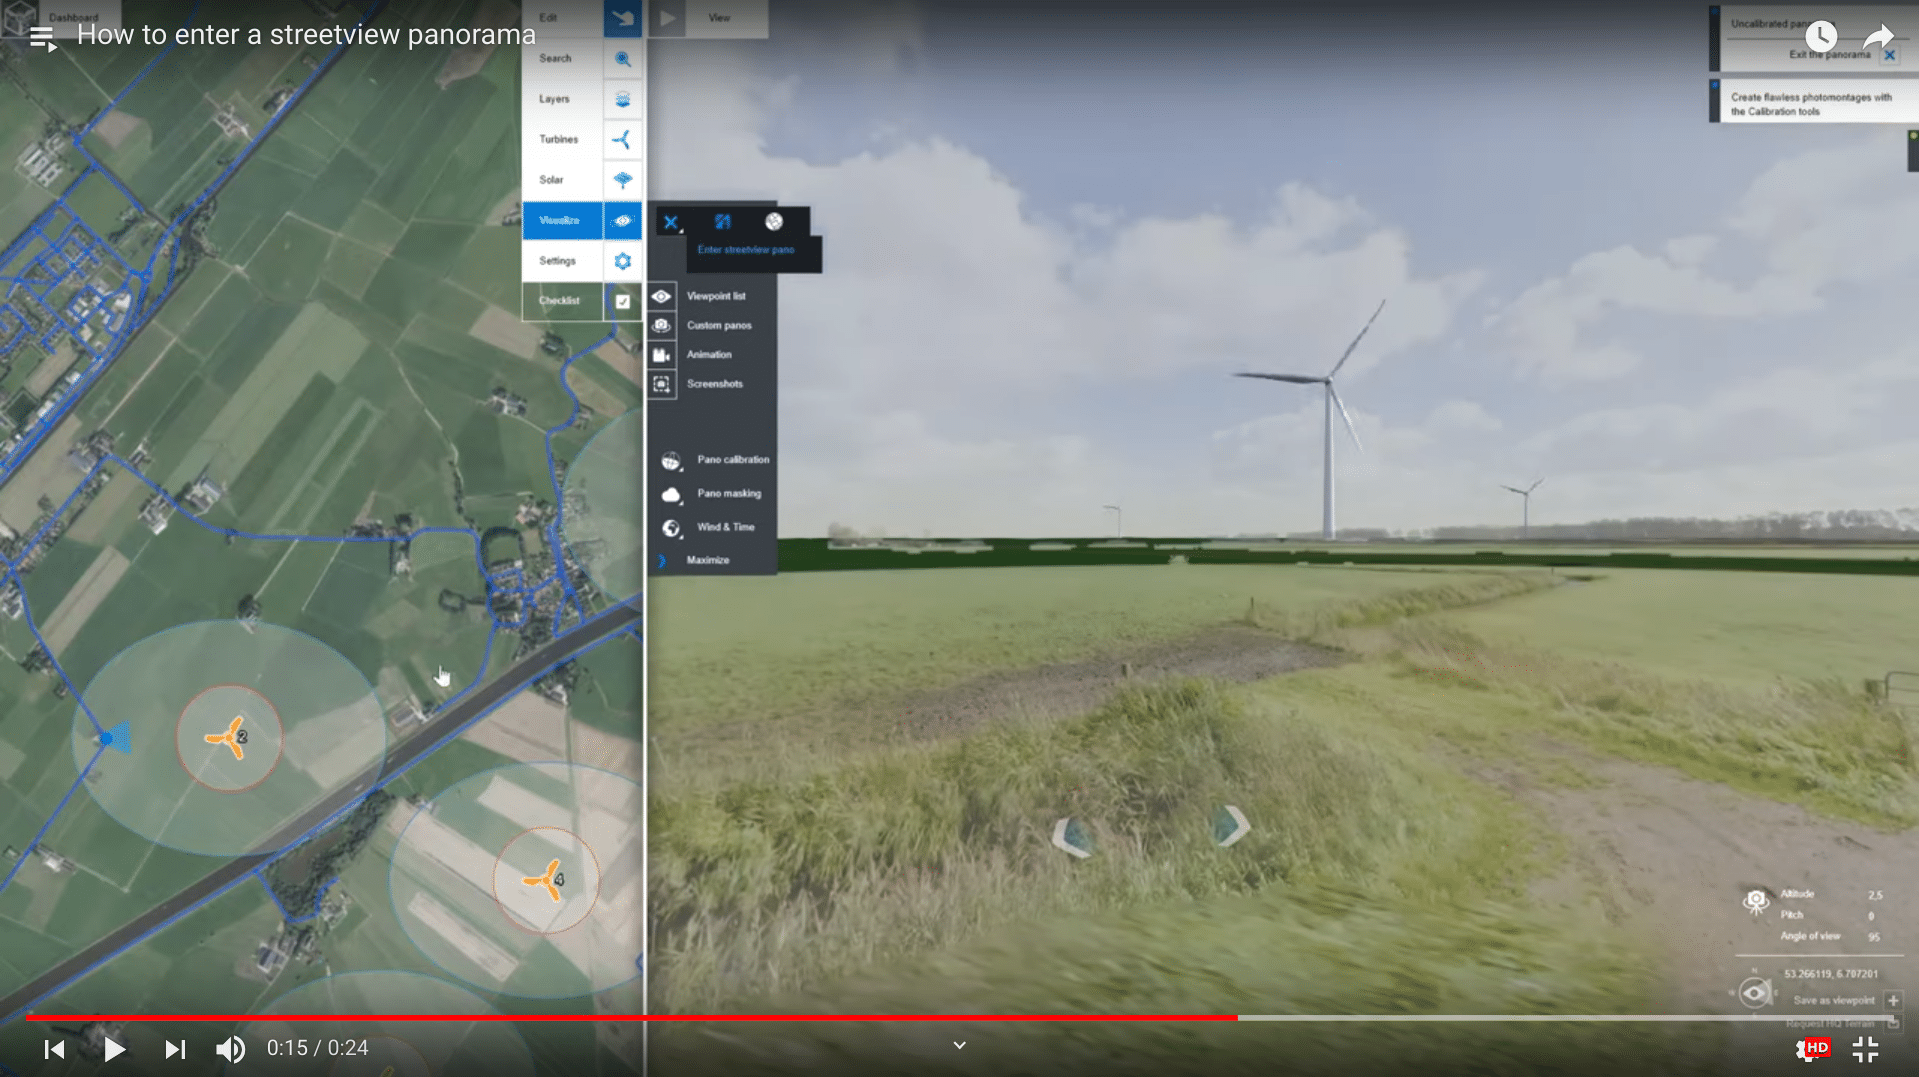The image size is (1919, 1077).
Task: Click the Screenshots label
Action: tap(715, 384)
